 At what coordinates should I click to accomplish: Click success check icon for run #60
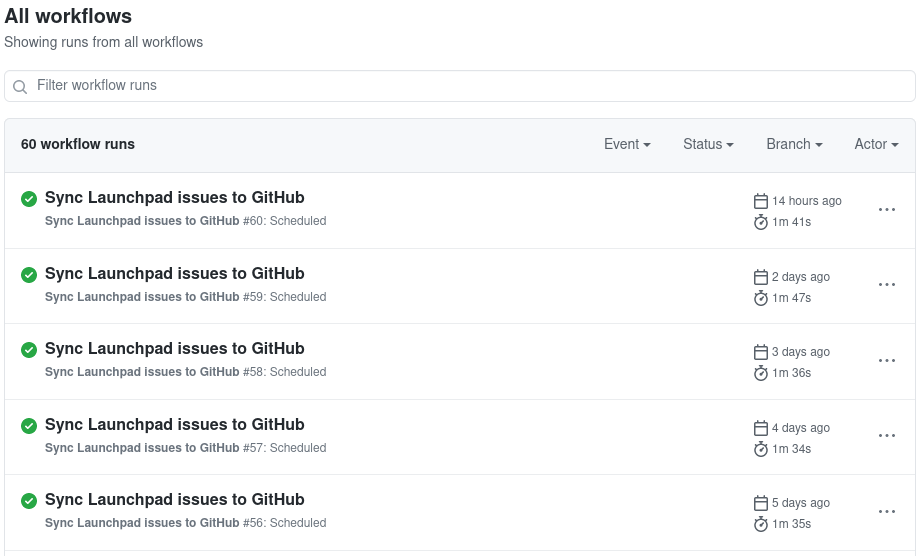point(29,199)
